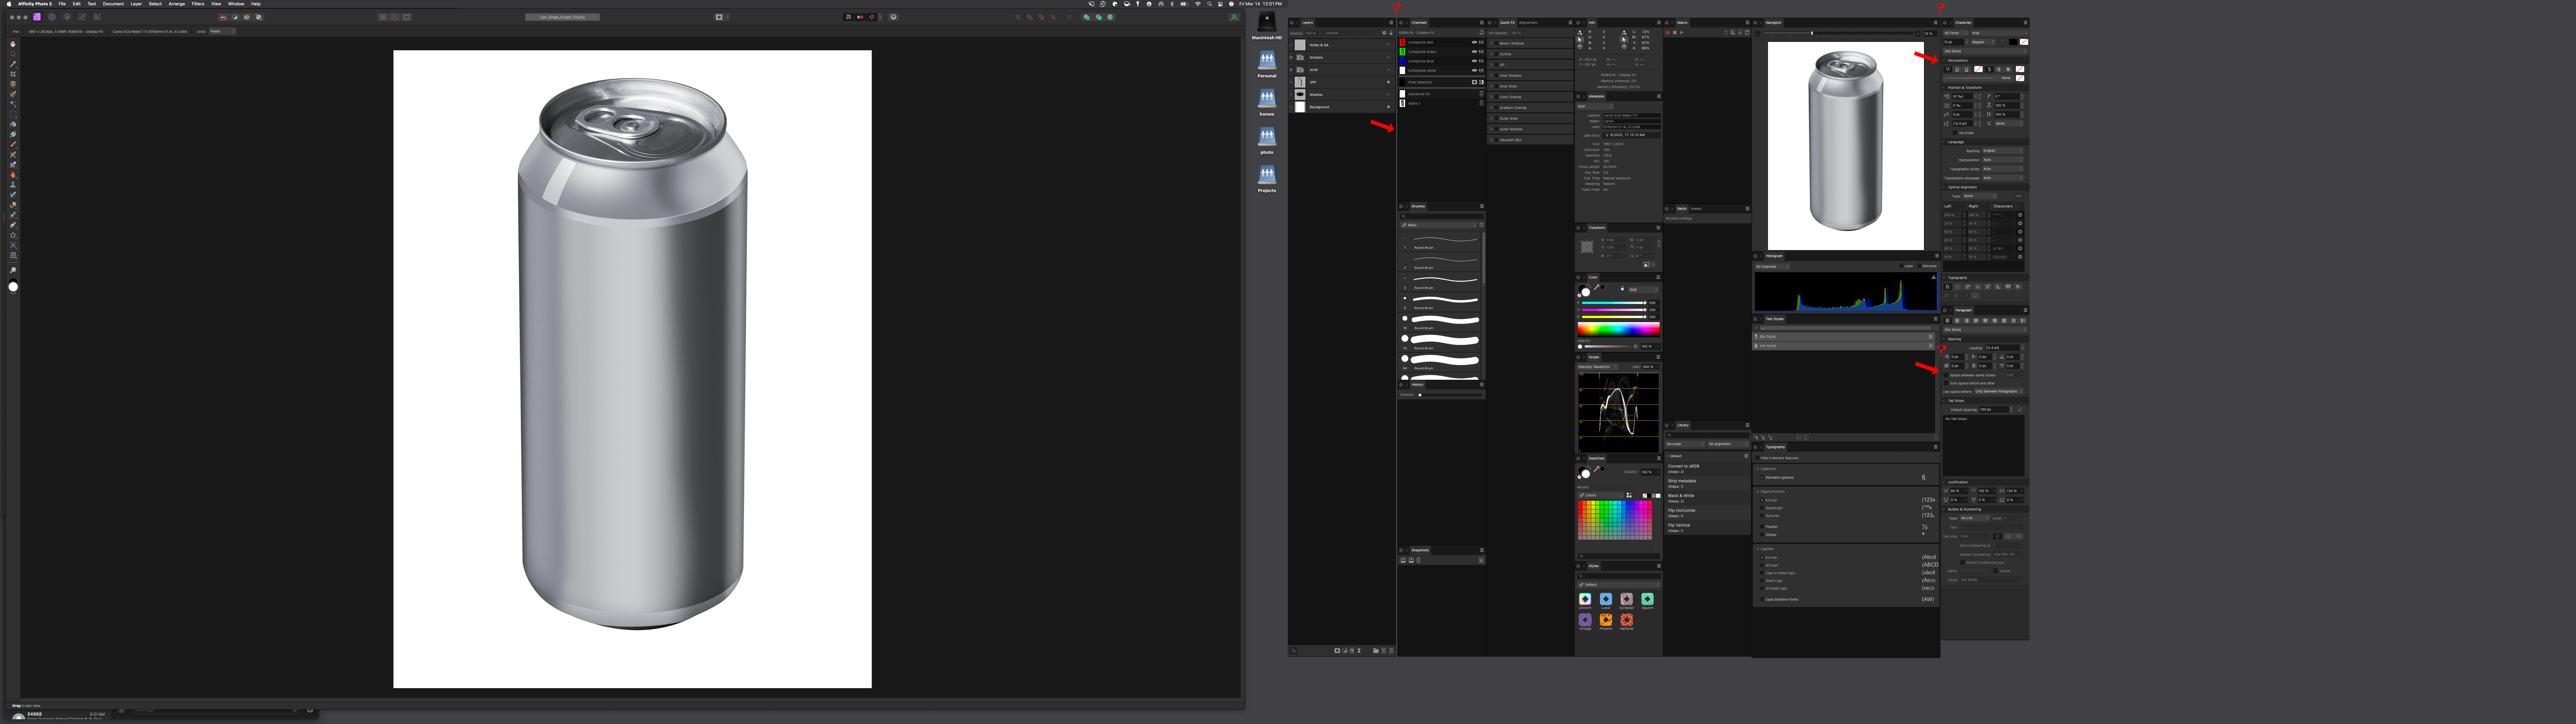This screenshot has height=724, width=2576.
Task: Open the Arrange menu
Action: (177, 4)
